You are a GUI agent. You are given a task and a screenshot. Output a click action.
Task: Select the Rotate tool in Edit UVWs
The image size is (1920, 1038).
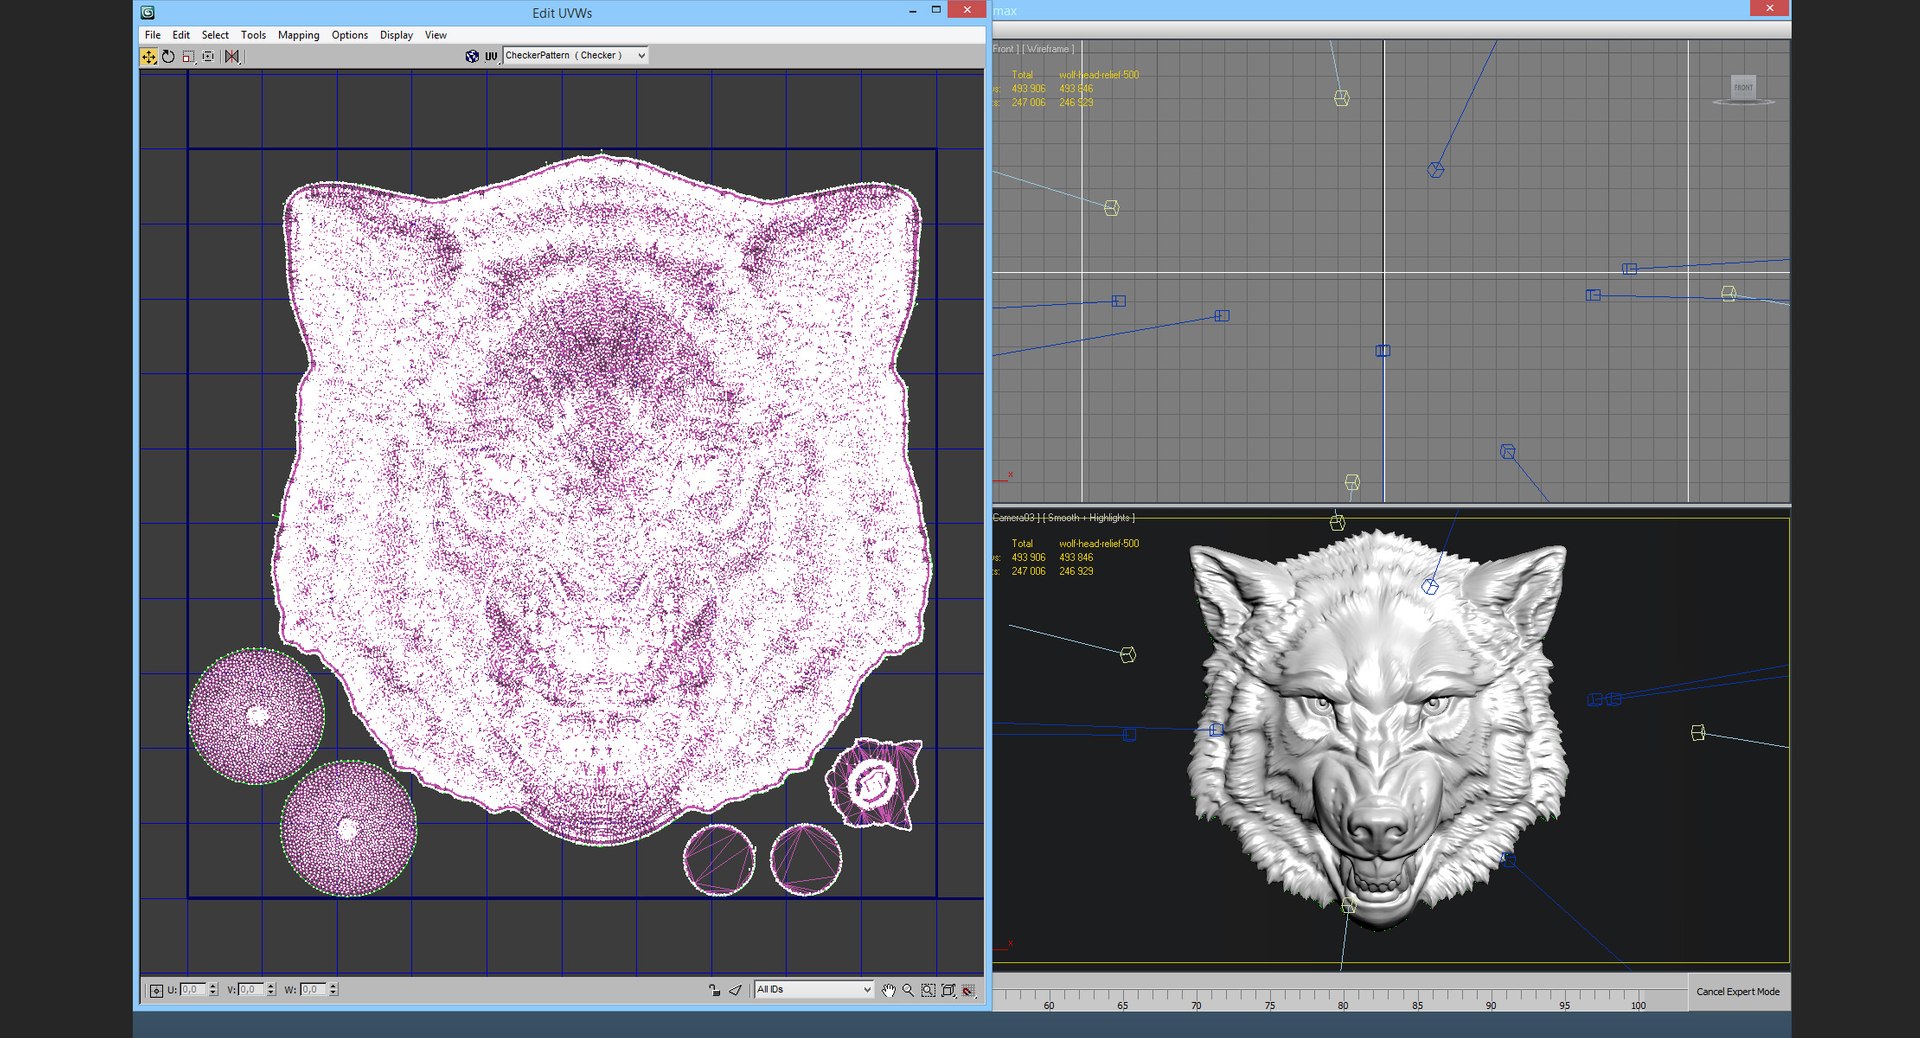[168, 57]
